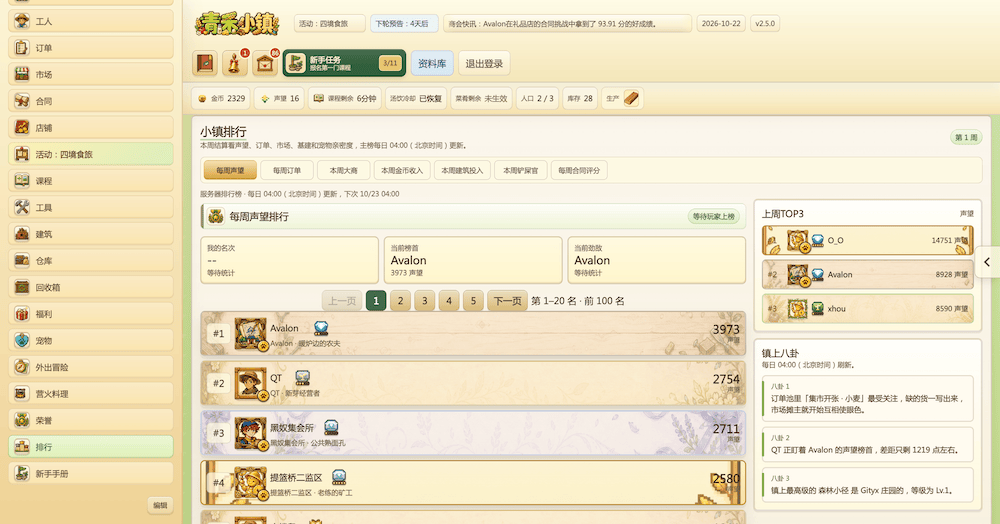Click the red book icon button
The width and height of the screenshot is (1000, 524).
coord(205,63)
